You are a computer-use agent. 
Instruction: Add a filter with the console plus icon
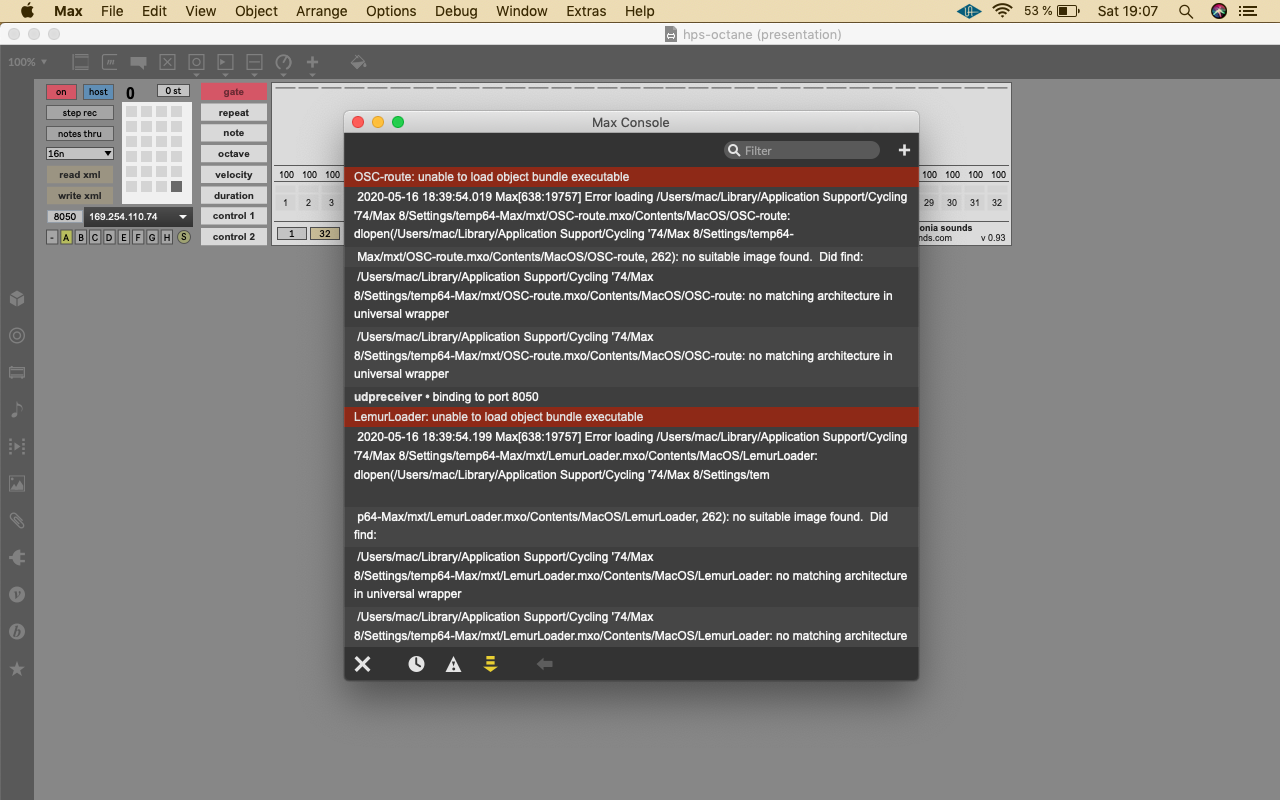point(904,150)
